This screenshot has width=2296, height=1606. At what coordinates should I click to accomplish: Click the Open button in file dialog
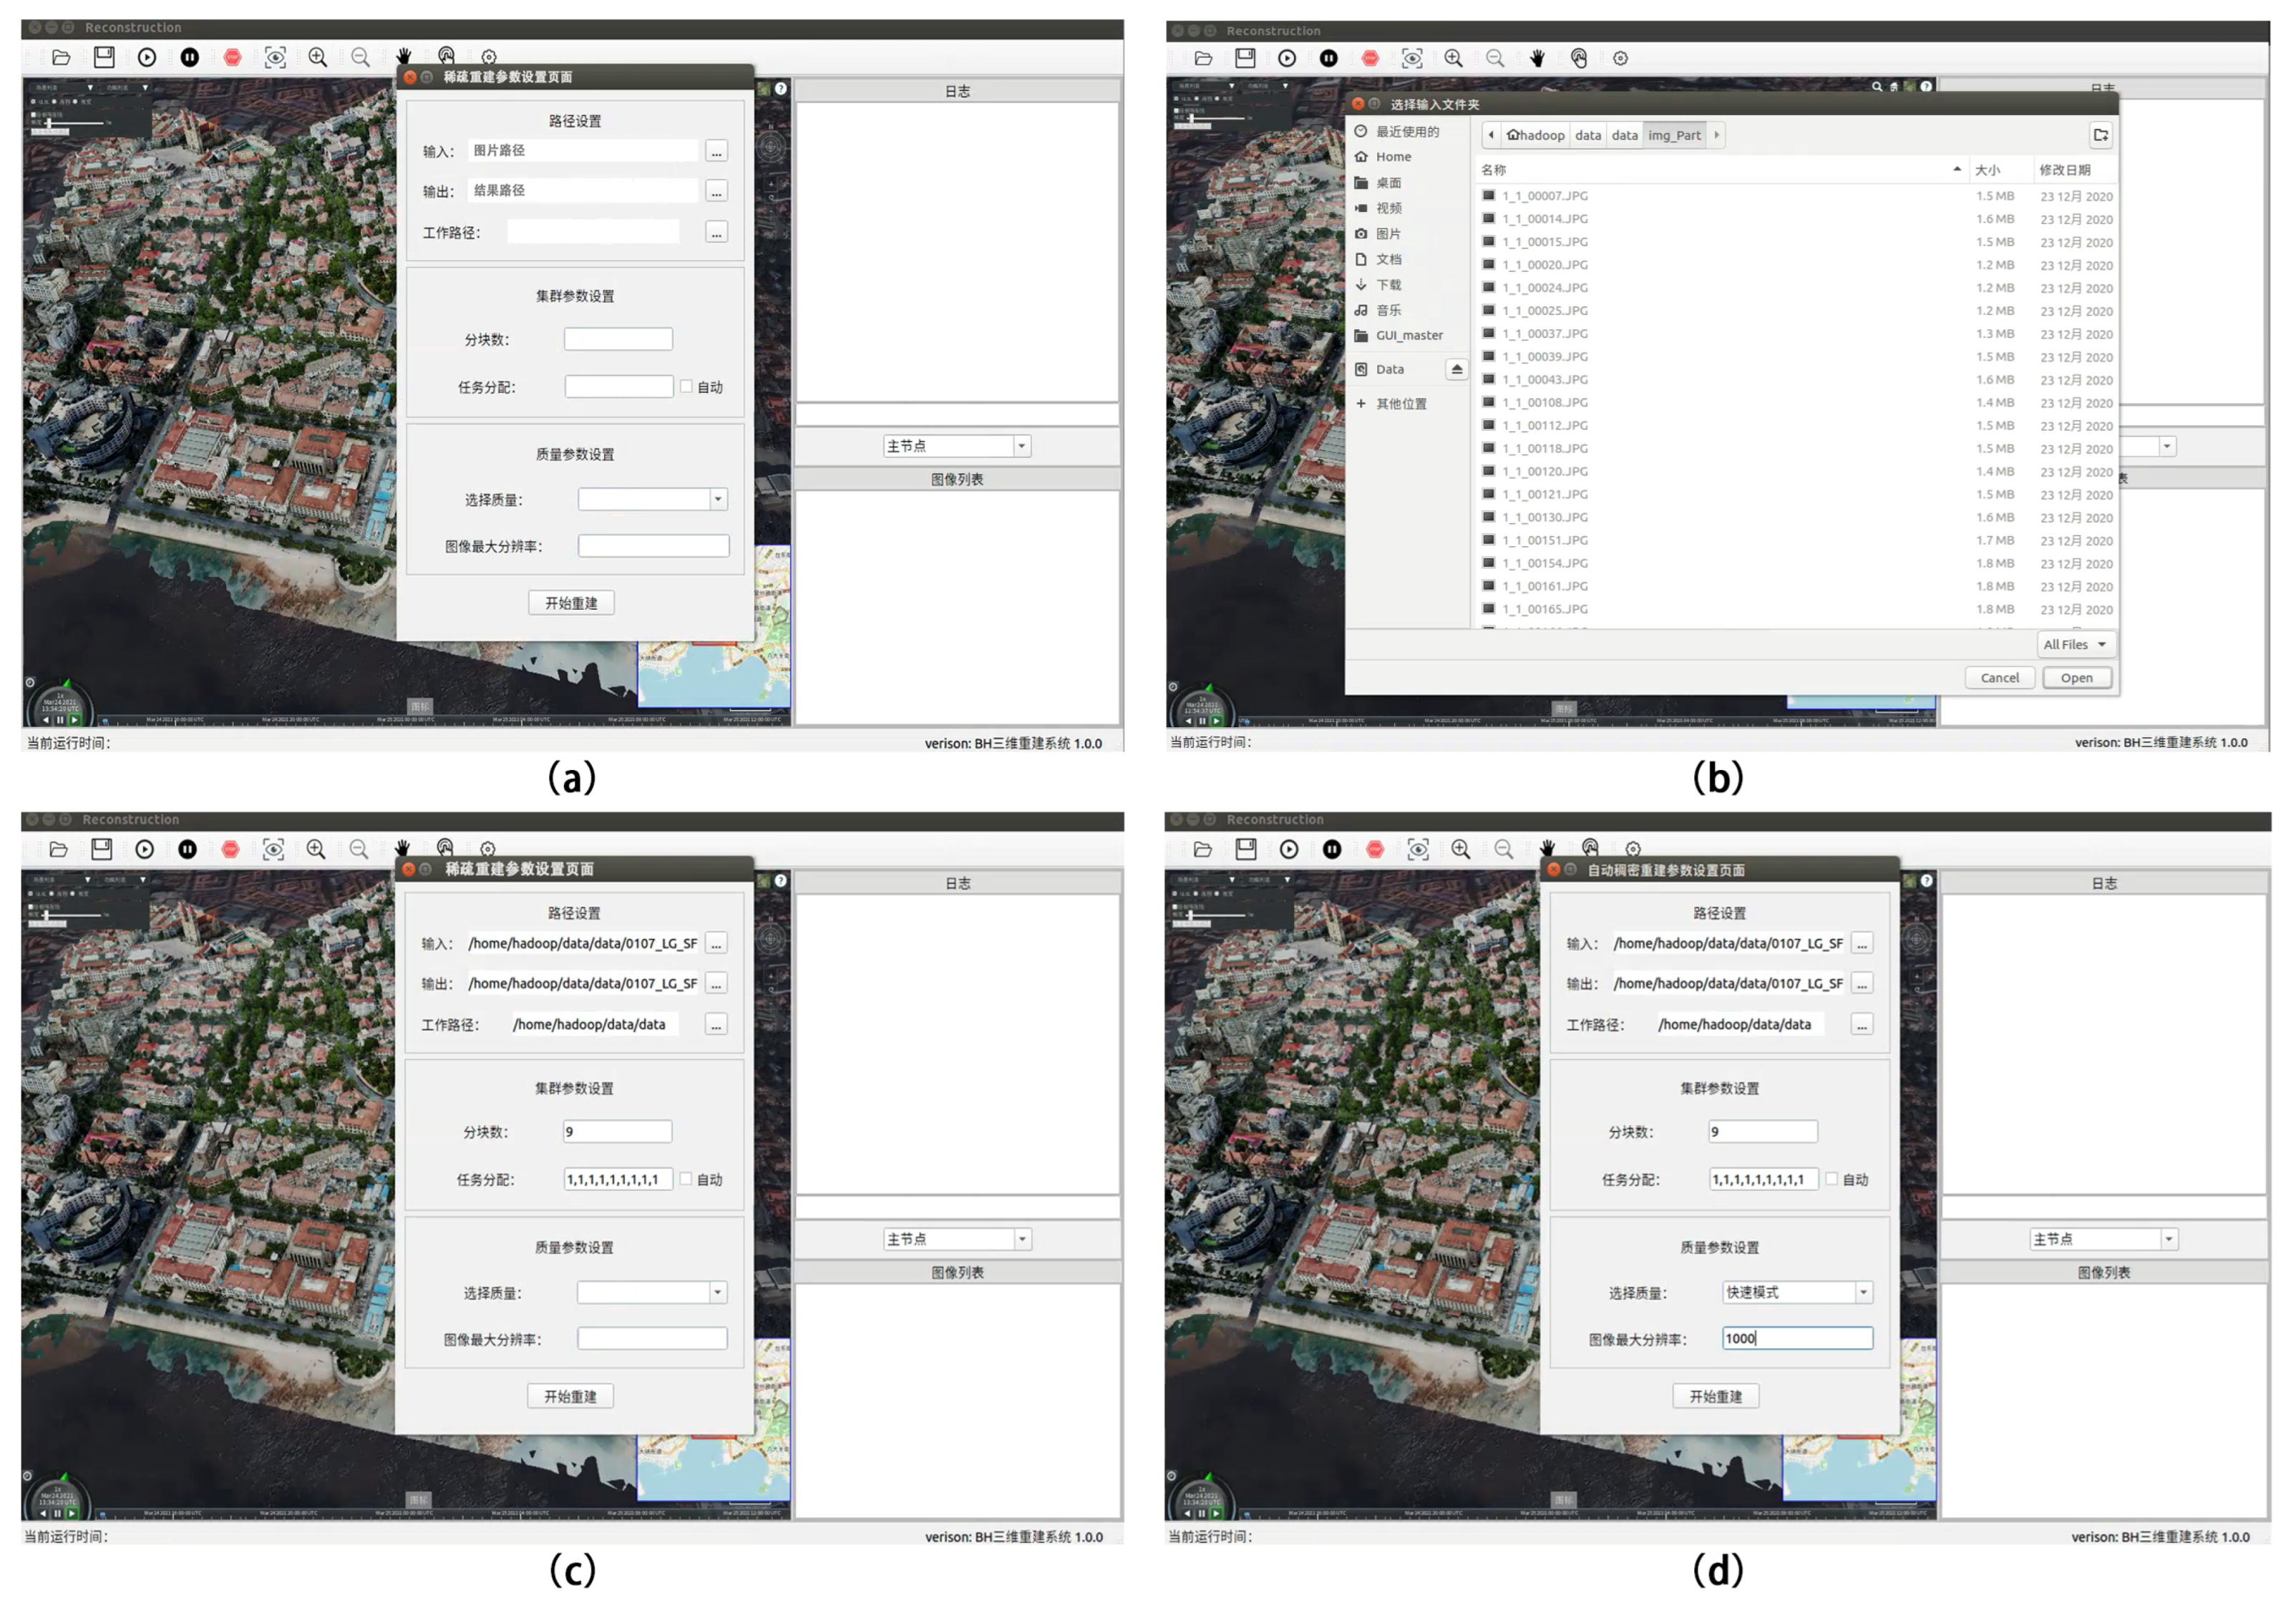point(2076,678)
